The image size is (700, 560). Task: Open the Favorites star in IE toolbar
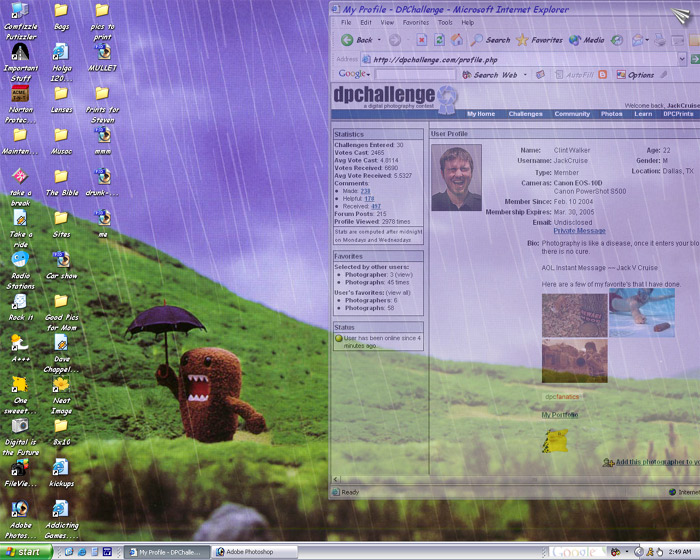coord(539,40)
